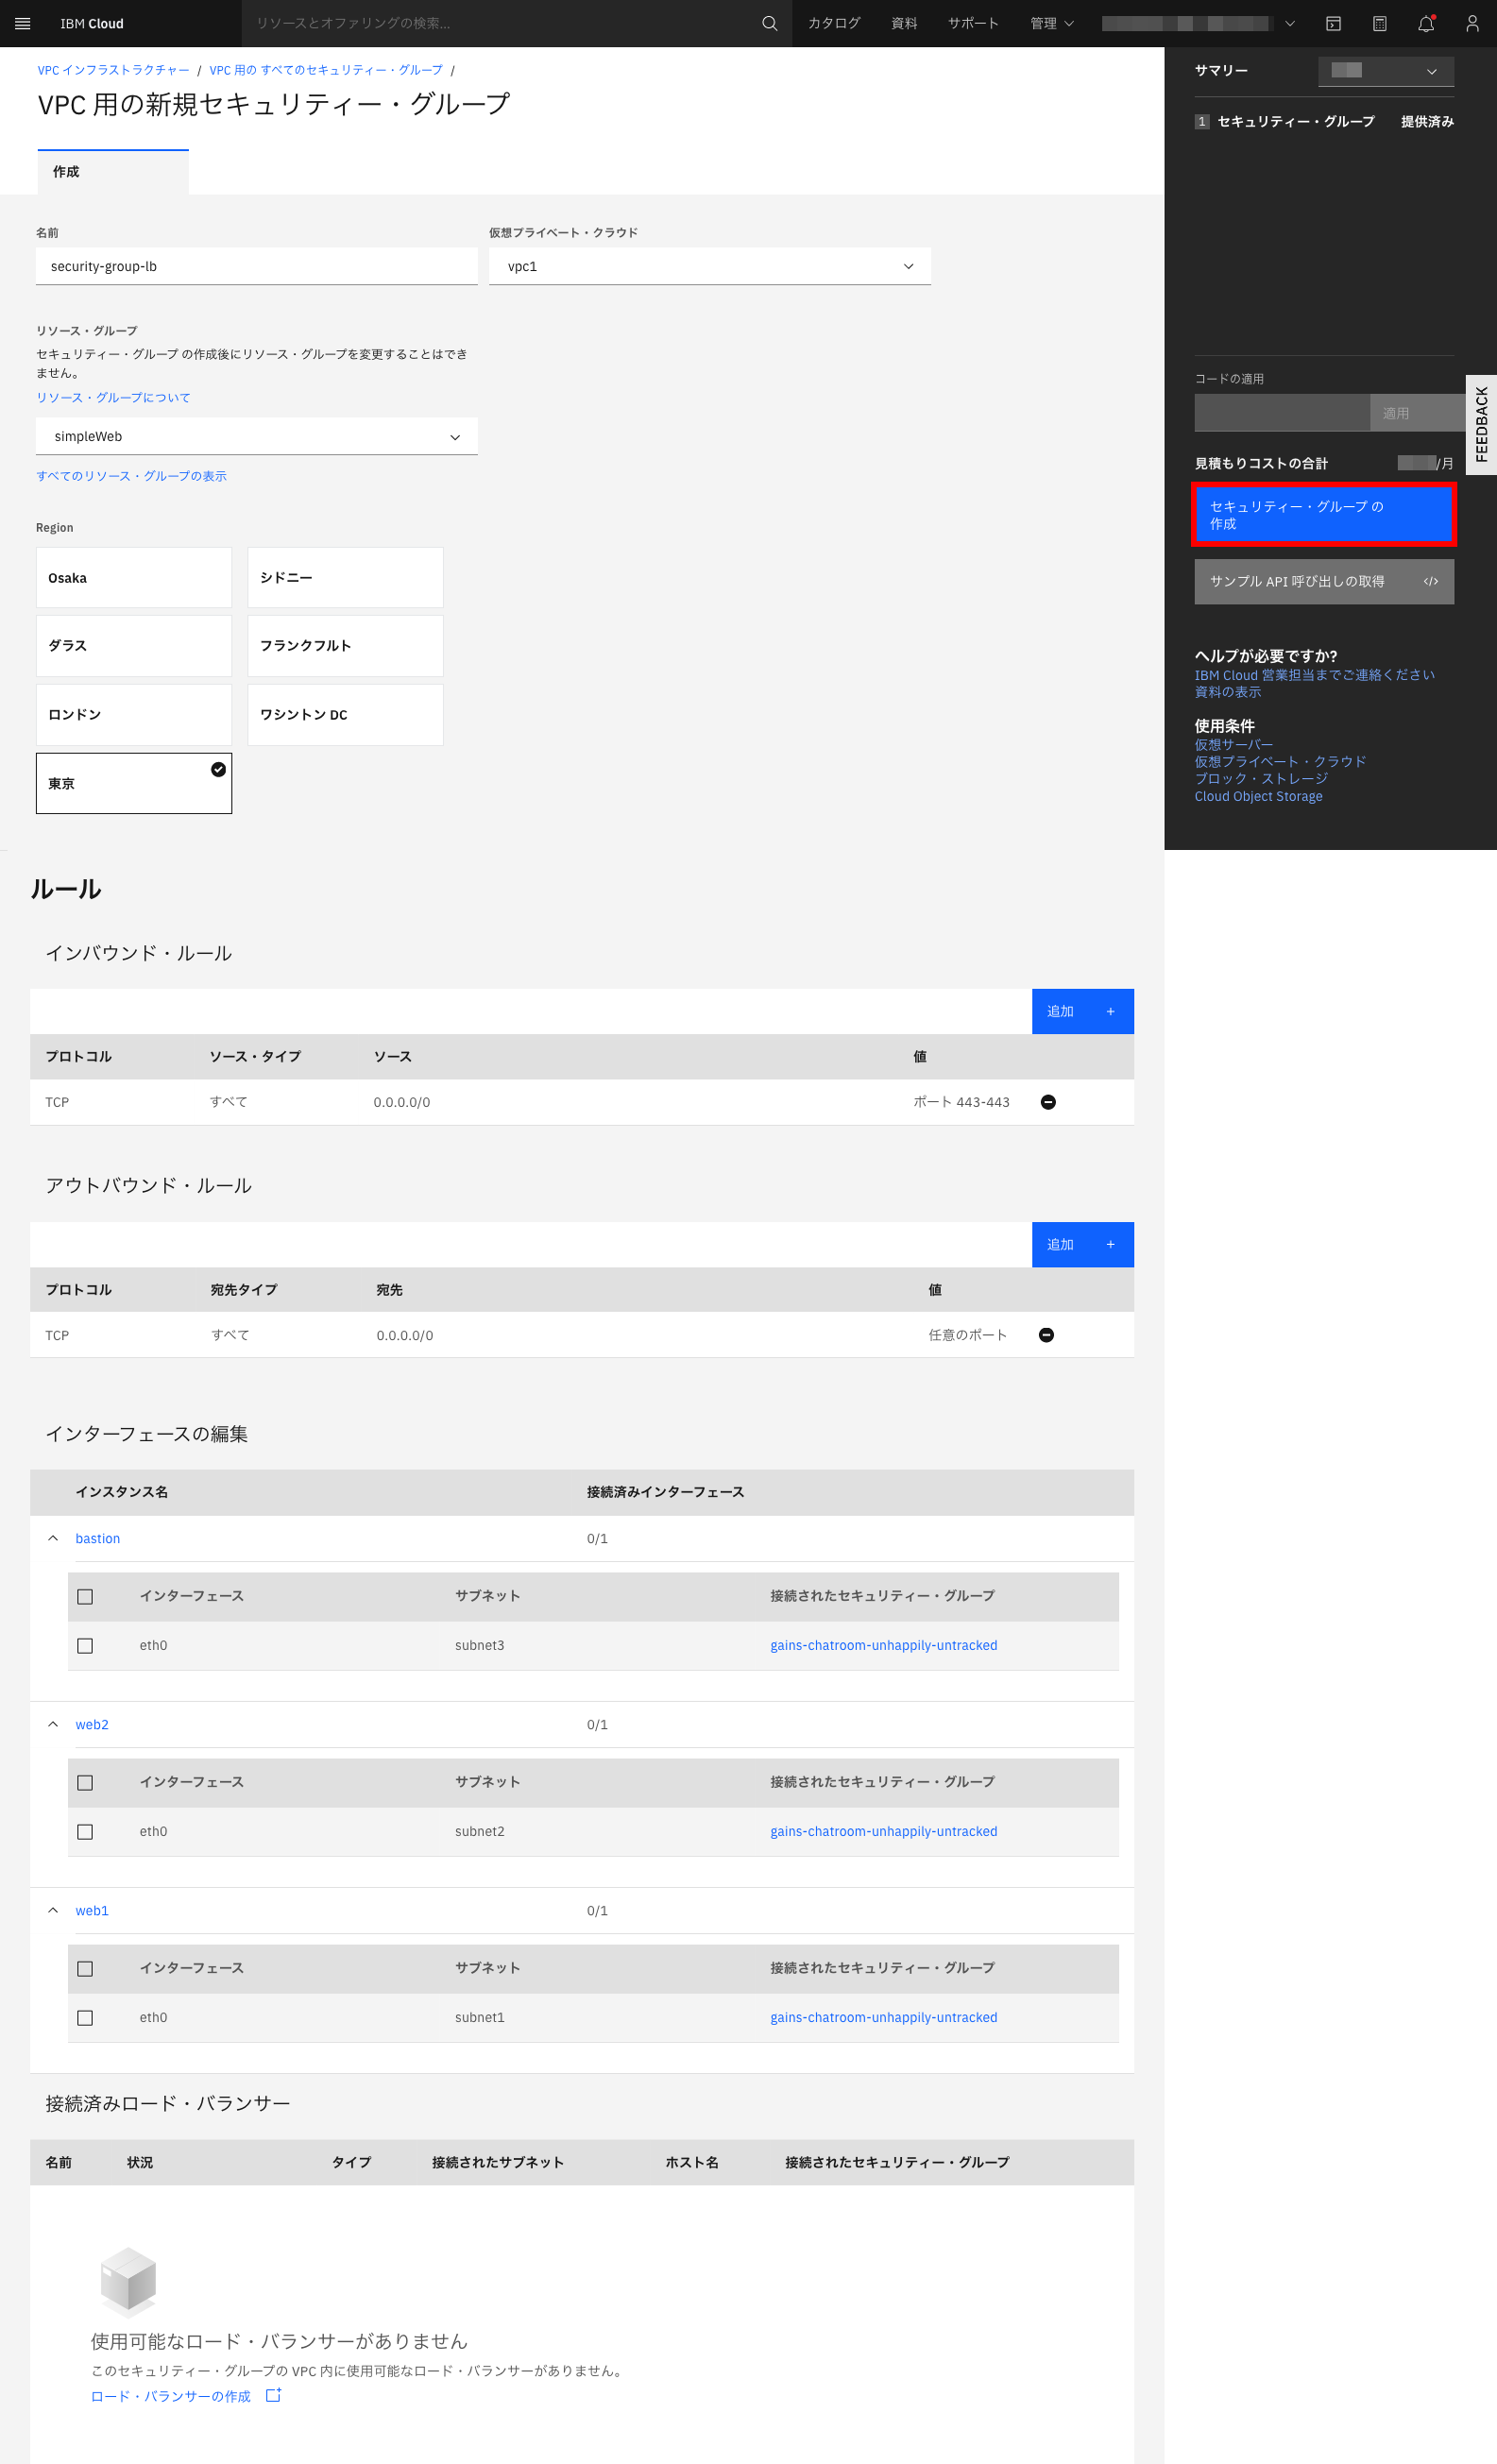1497x2464 pixels.
Task: Open the bastion instance link
Action: (98, 1538)
